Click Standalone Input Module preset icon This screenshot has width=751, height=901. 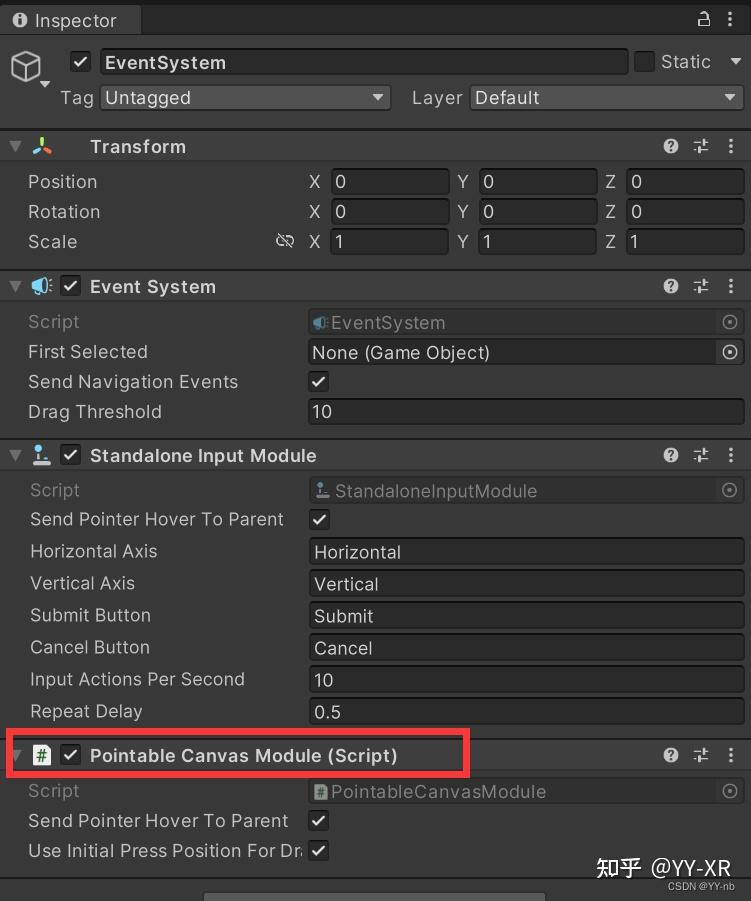click(x=701, y=455)
